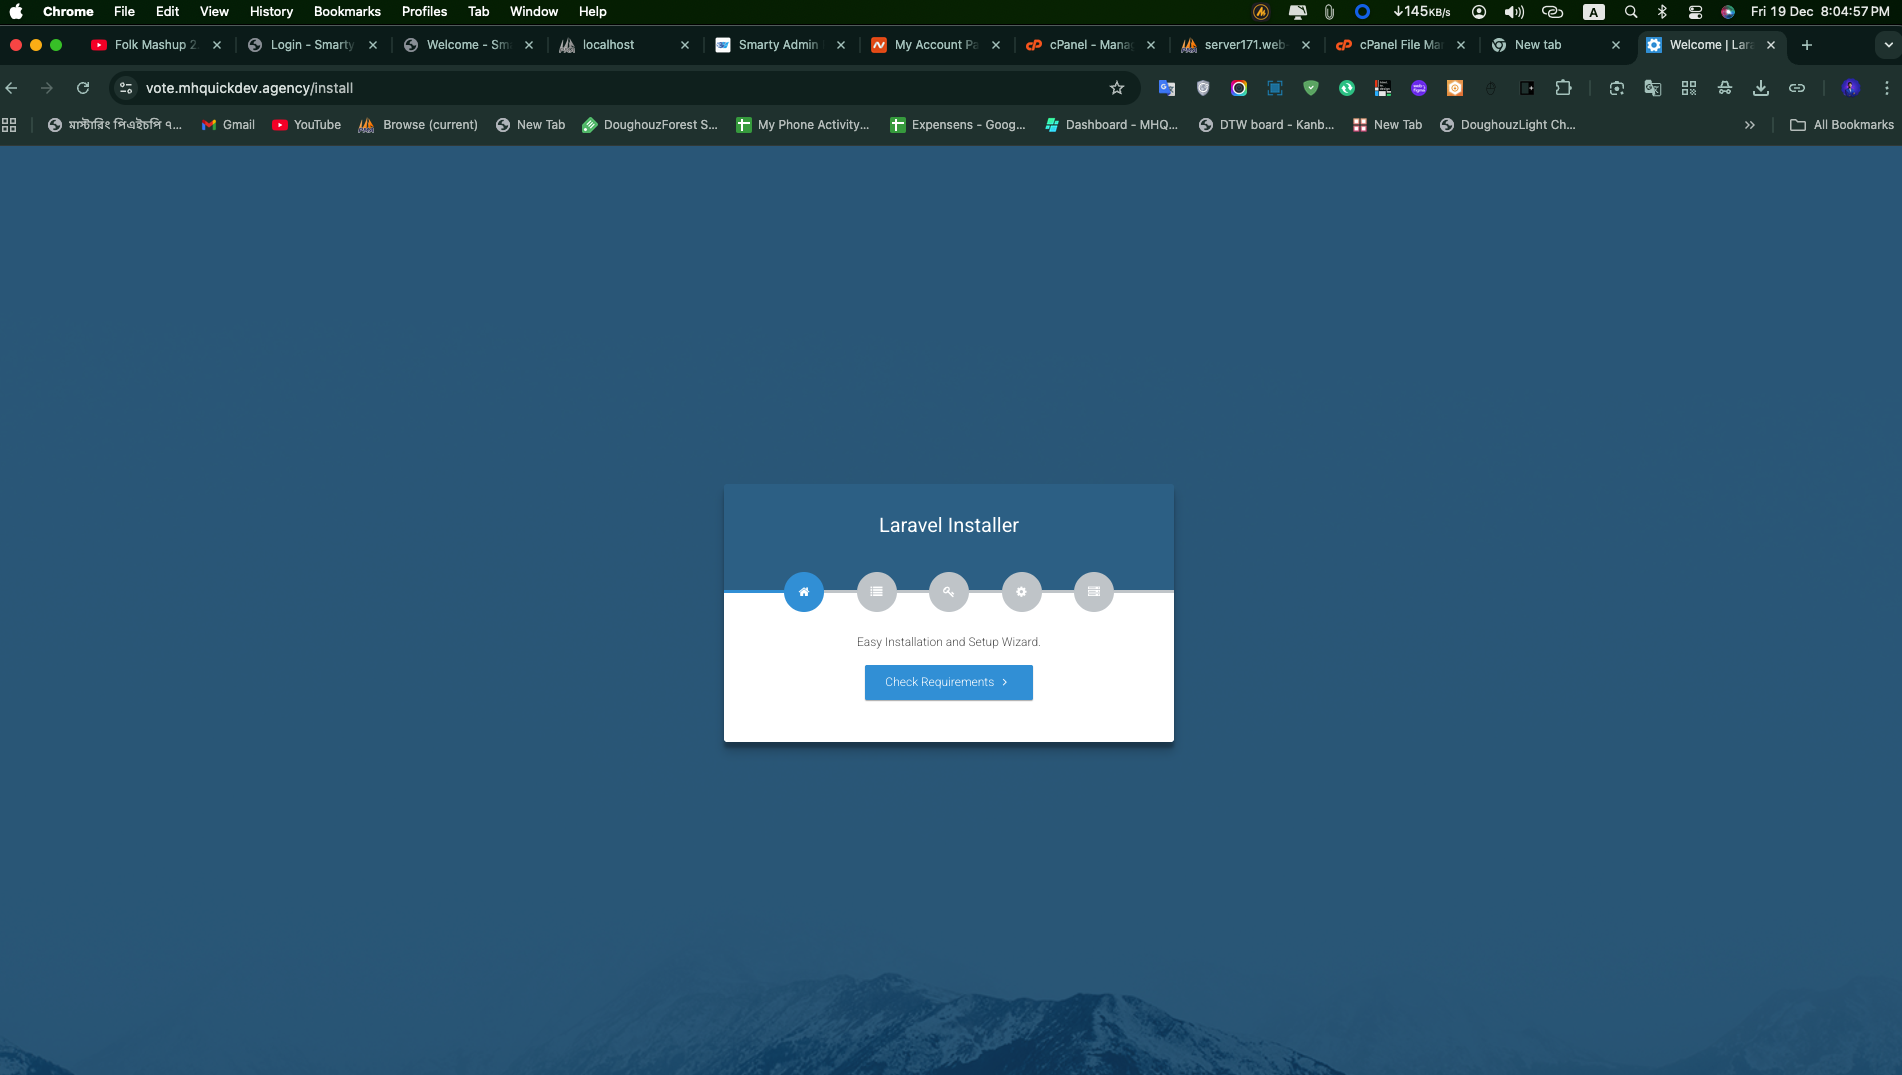Click the permissions key step icon
Viewport: 1902px width, 1075px height.
point(948,592)
